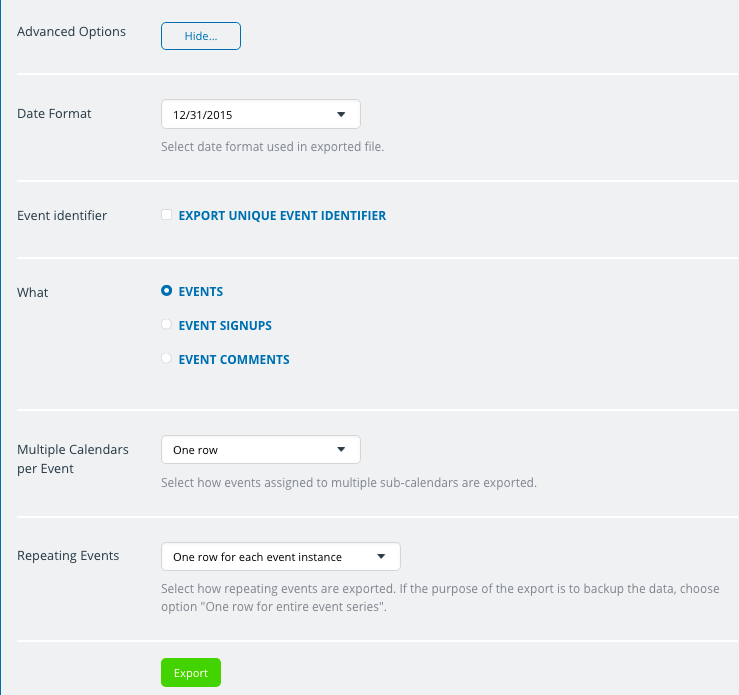The image size is (739, 695).
Task: Select the EVENTS radio button
Action: [166, 290]
